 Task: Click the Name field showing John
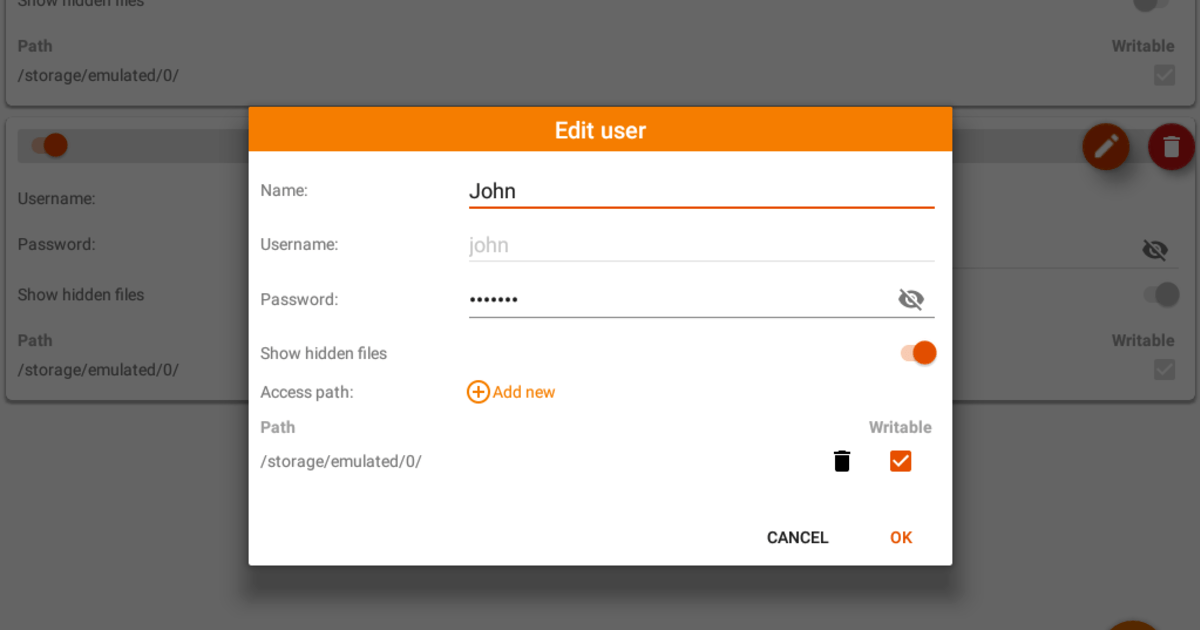point(700,191)
